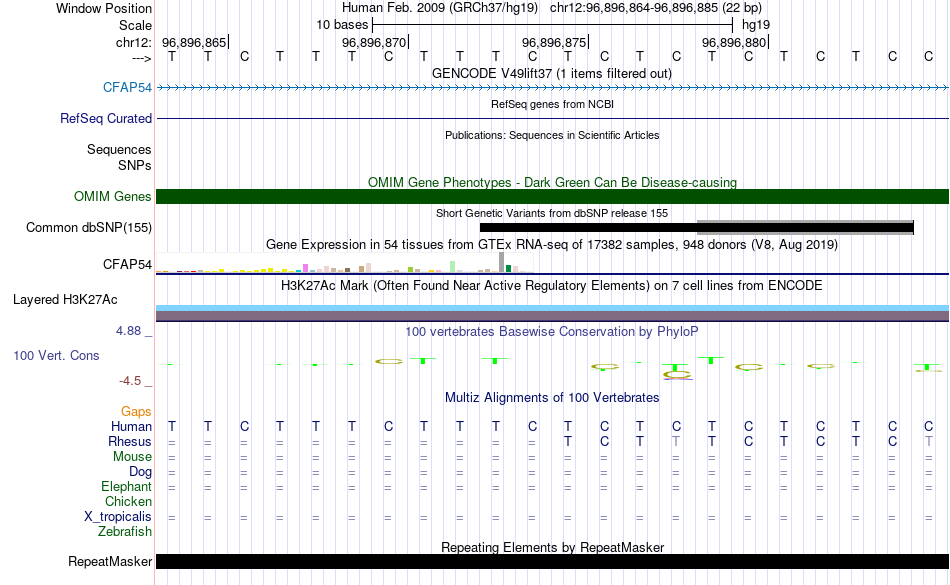Click the Short Genetic Variants from dbSNP title
The image size is (950, 585).
(552, 213)
